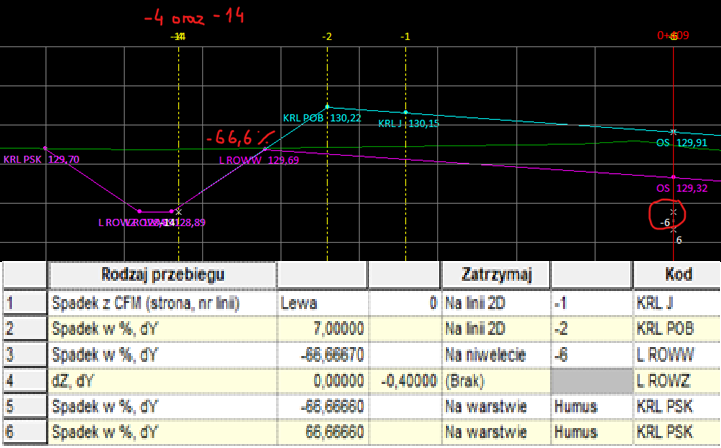Edit the -66,66670 slope value cell
The height and width of the screenshot is (448, 721).
322,354
